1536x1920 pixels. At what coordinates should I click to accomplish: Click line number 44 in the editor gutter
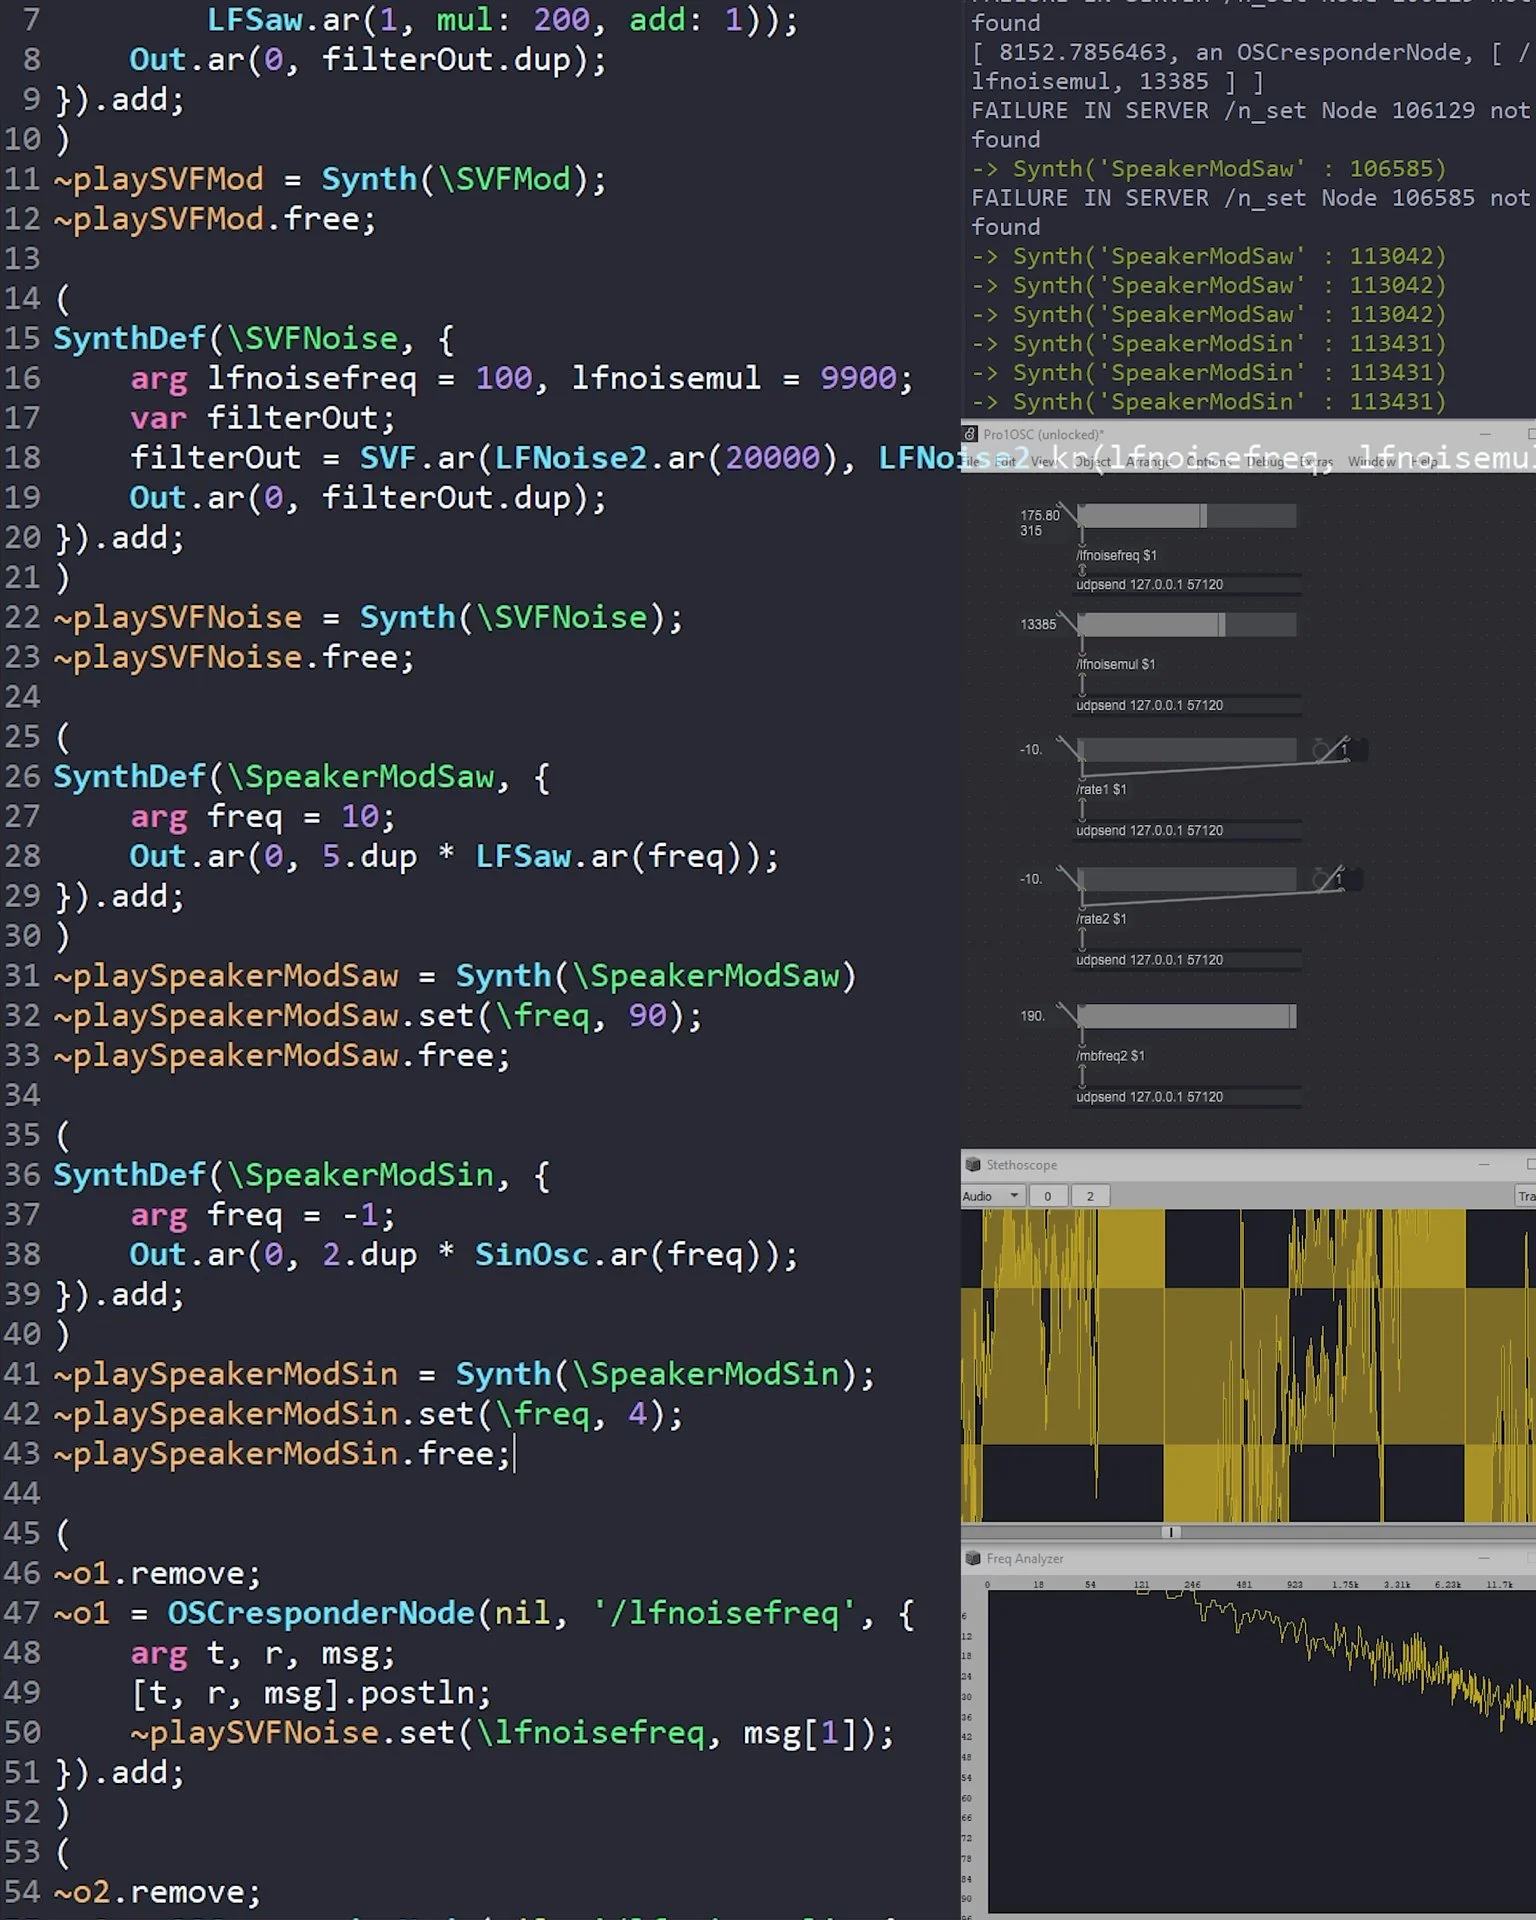(22, 1494)
